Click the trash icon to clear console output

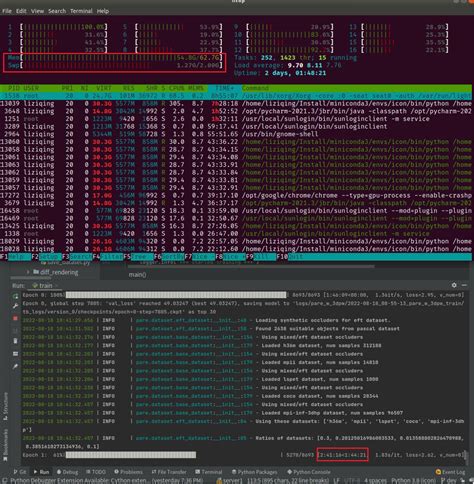[15, 341]
